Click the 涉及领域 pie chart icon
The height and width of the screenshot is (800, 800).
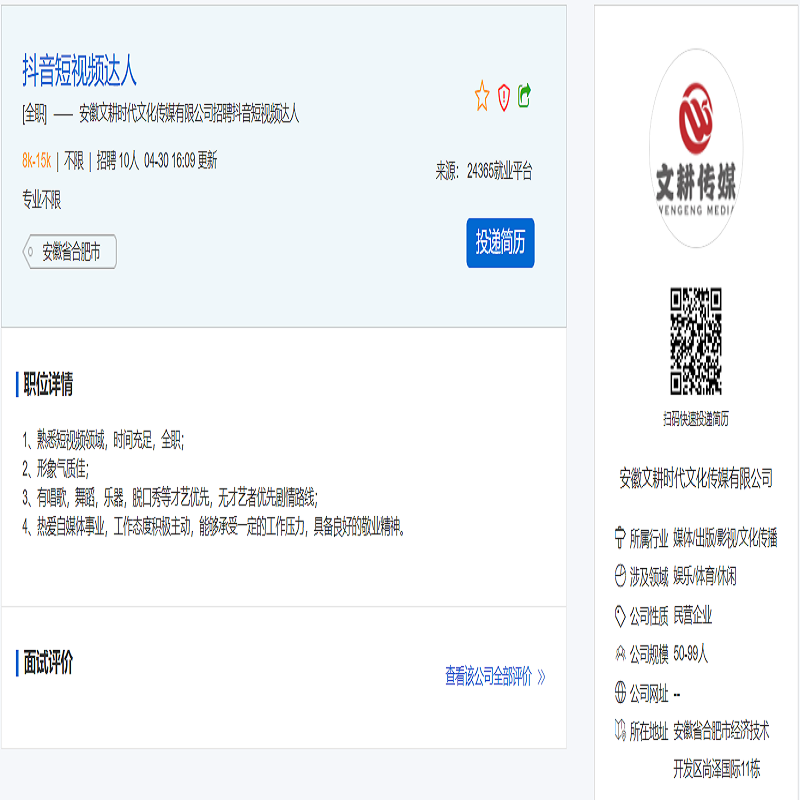tap(620, 576)
